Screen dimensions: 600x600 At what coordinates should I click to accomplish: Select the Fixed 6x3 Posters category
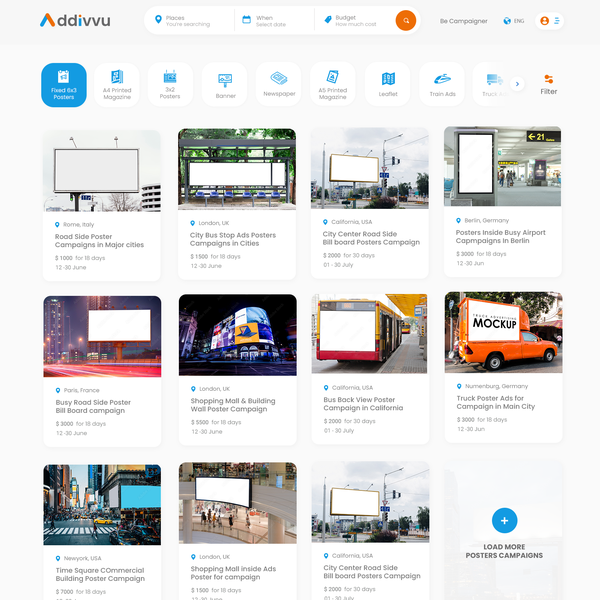pos(64,85)
